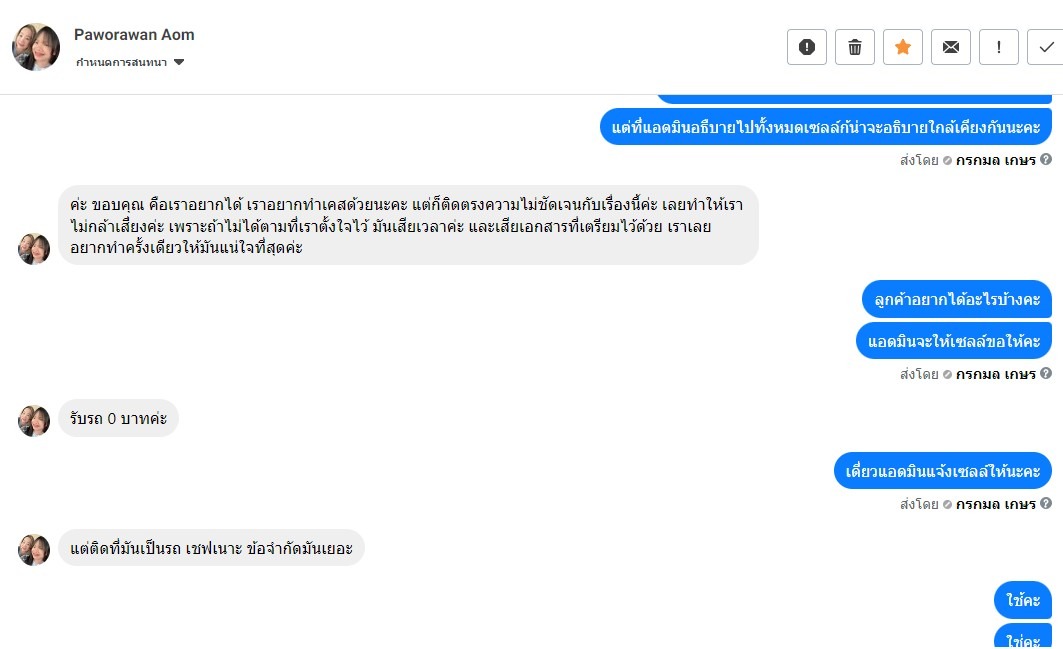Screen dimensions: 1063x649
Task: Select the long customer message starting ค่ะ ขอบคุณ
Action: (x=408, y=225)
